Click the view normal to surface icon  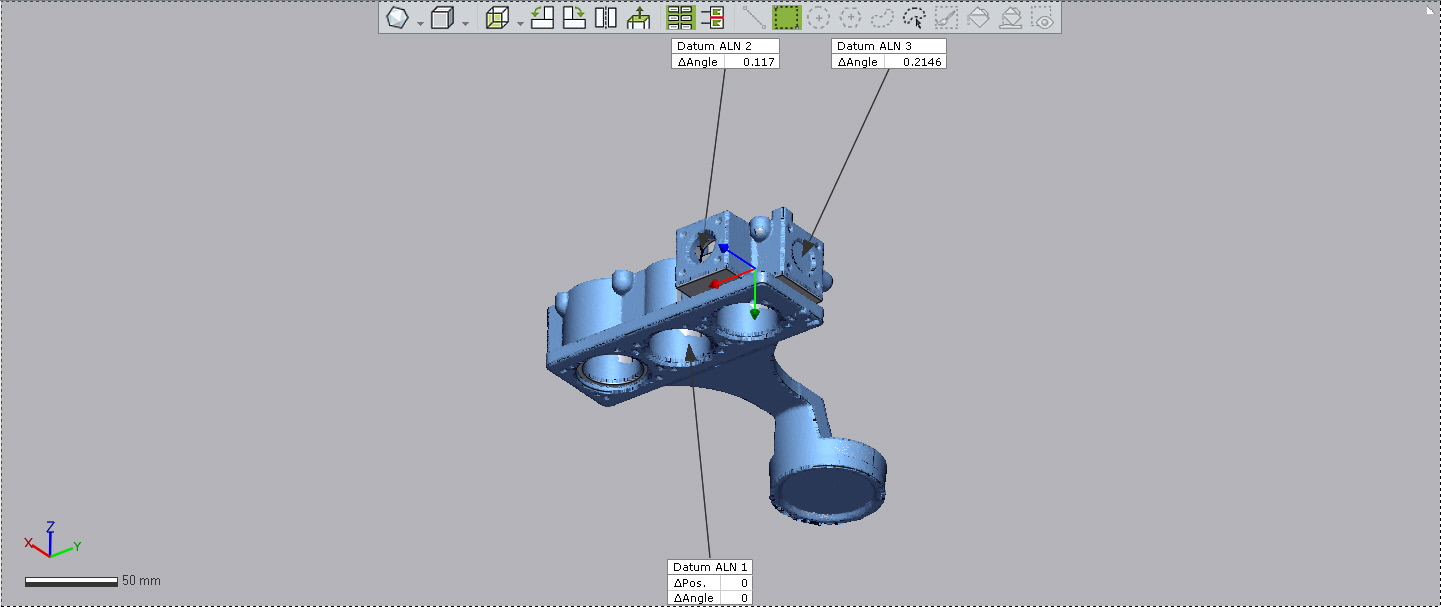(638, 18)
